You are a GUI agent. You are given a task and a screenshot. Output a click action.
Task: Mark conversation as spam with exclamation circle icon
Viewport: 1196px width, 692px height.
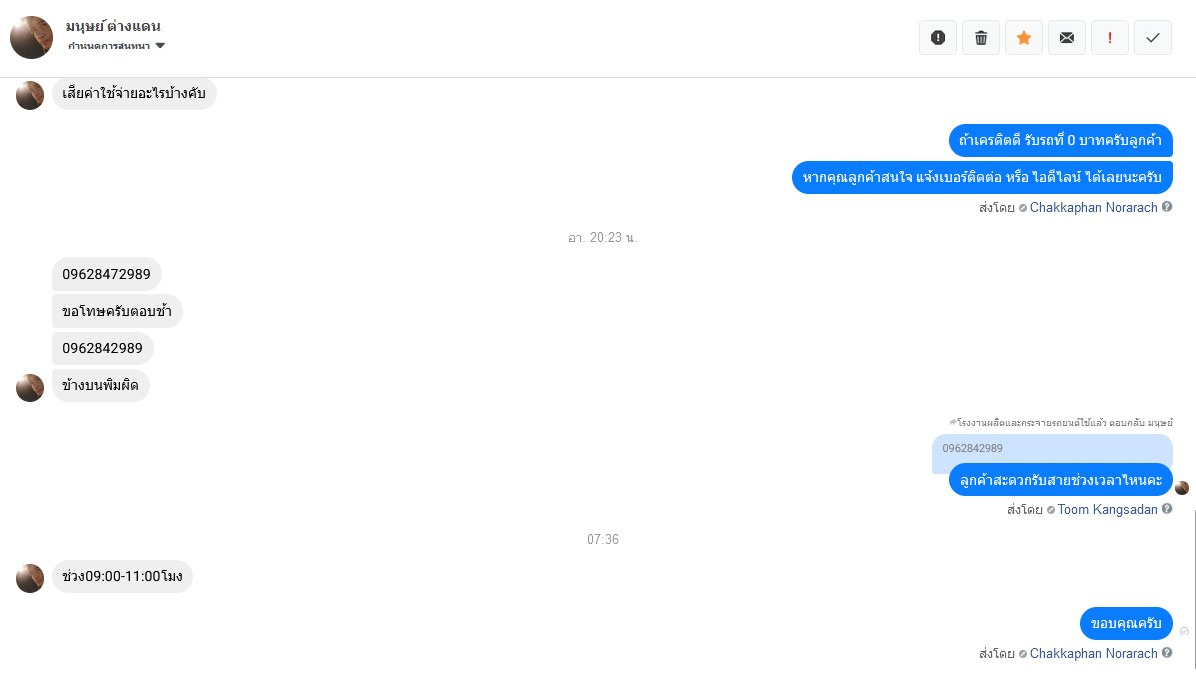coord(937,37)
